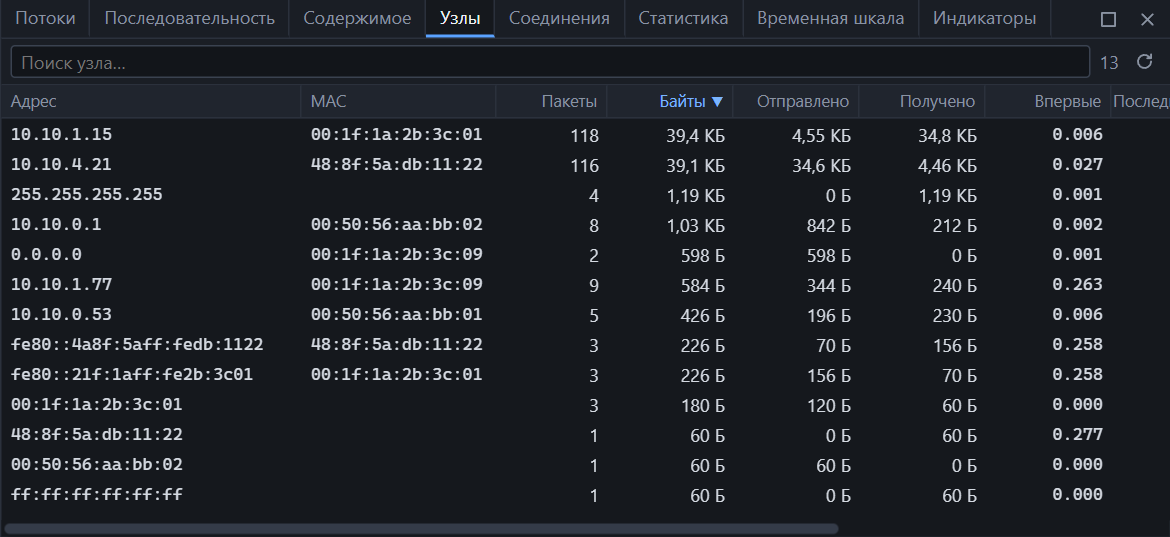
Task: Click the 39,4 КБ bytes value
Action: tap(695, 136)
